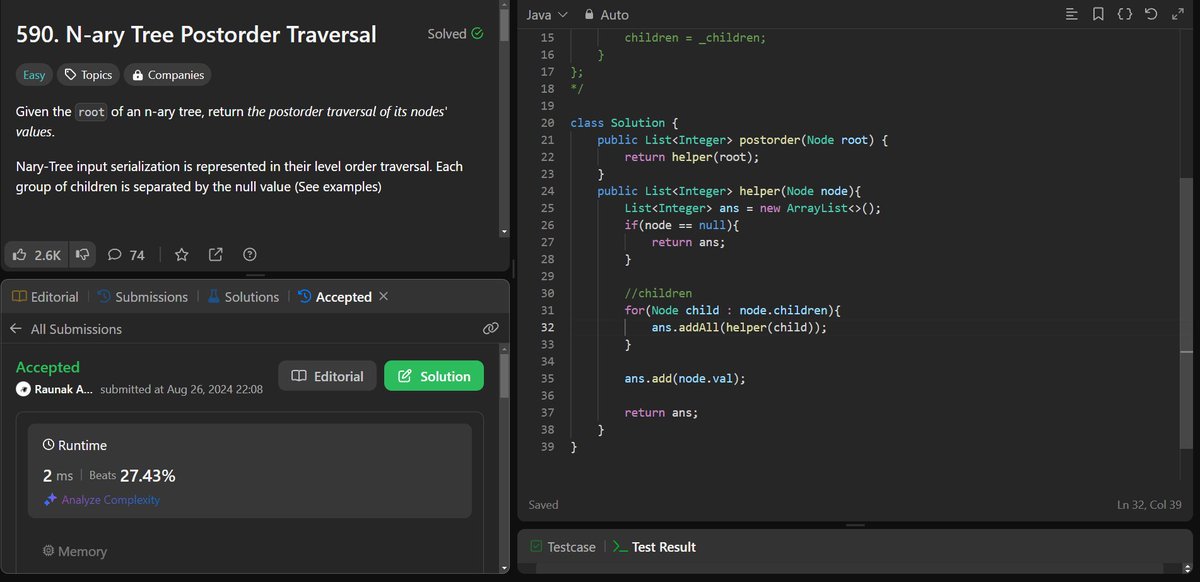Click the bookmark icon in editor toolbar
Viewport: 1200px width, 582px height.
[1098, 15]
